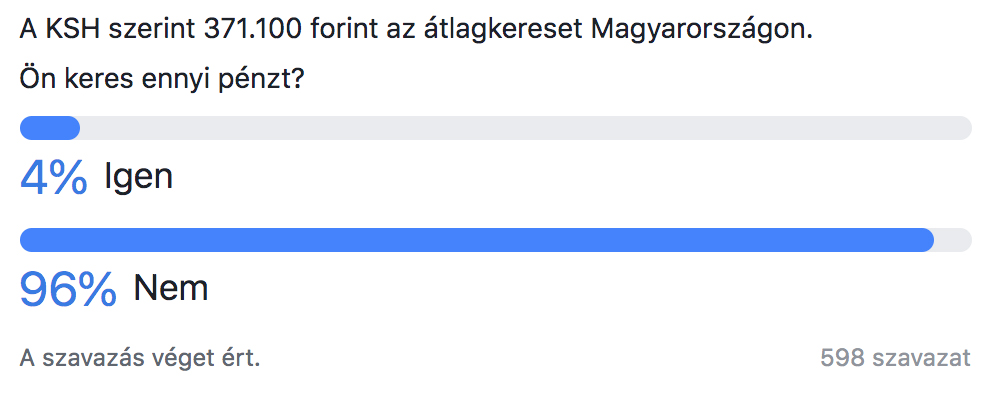Choose the Nem answer label
This screenshot has width=992, height=406.
(171, 288)
